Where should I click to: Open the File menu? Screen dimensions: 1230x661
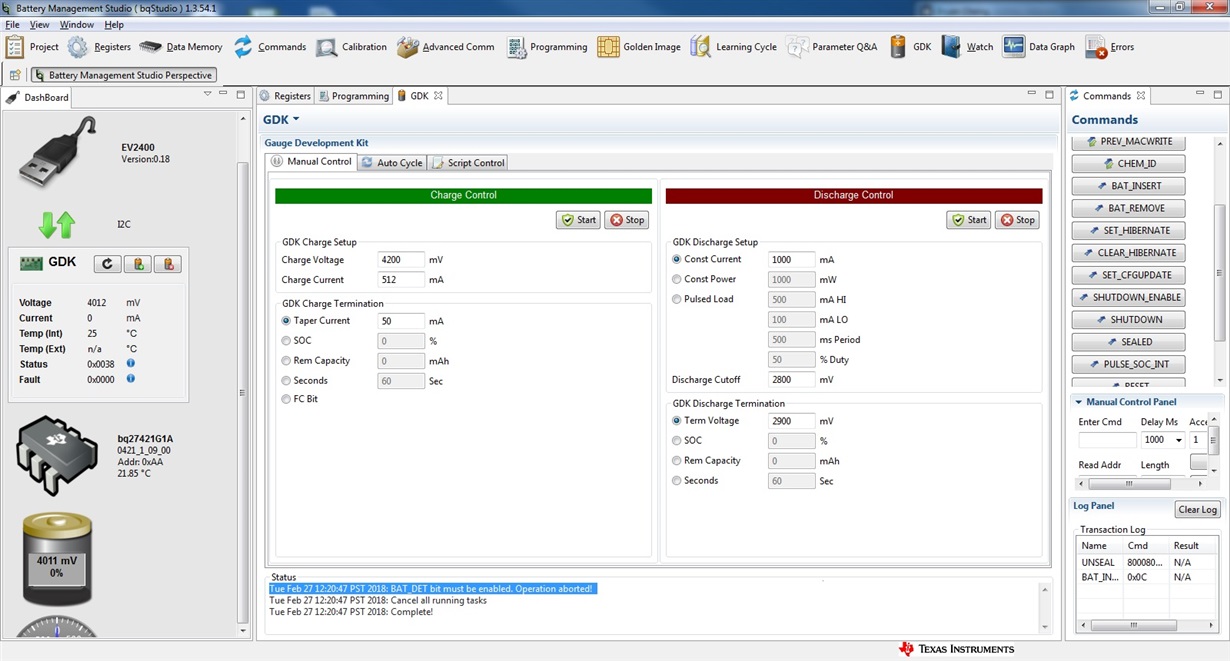(12, 25)
